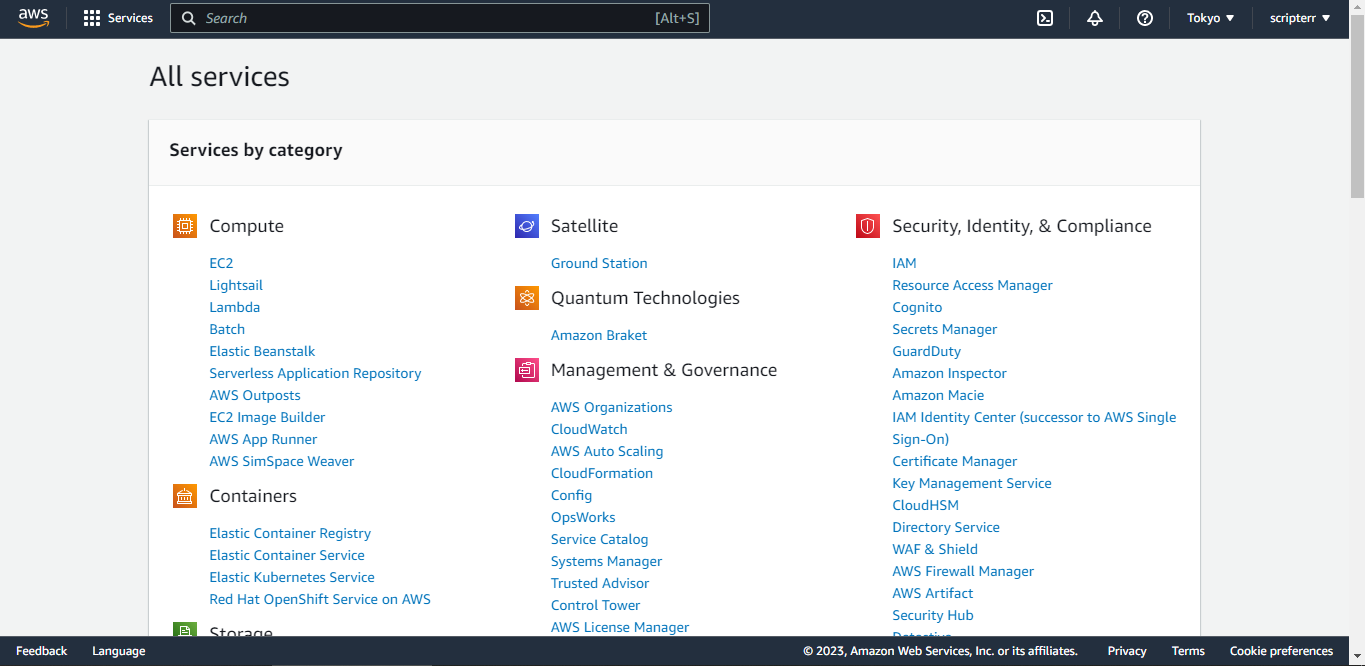
Task: Focus the Search input field
Action: pyautogui.click(x=440, y=18)
